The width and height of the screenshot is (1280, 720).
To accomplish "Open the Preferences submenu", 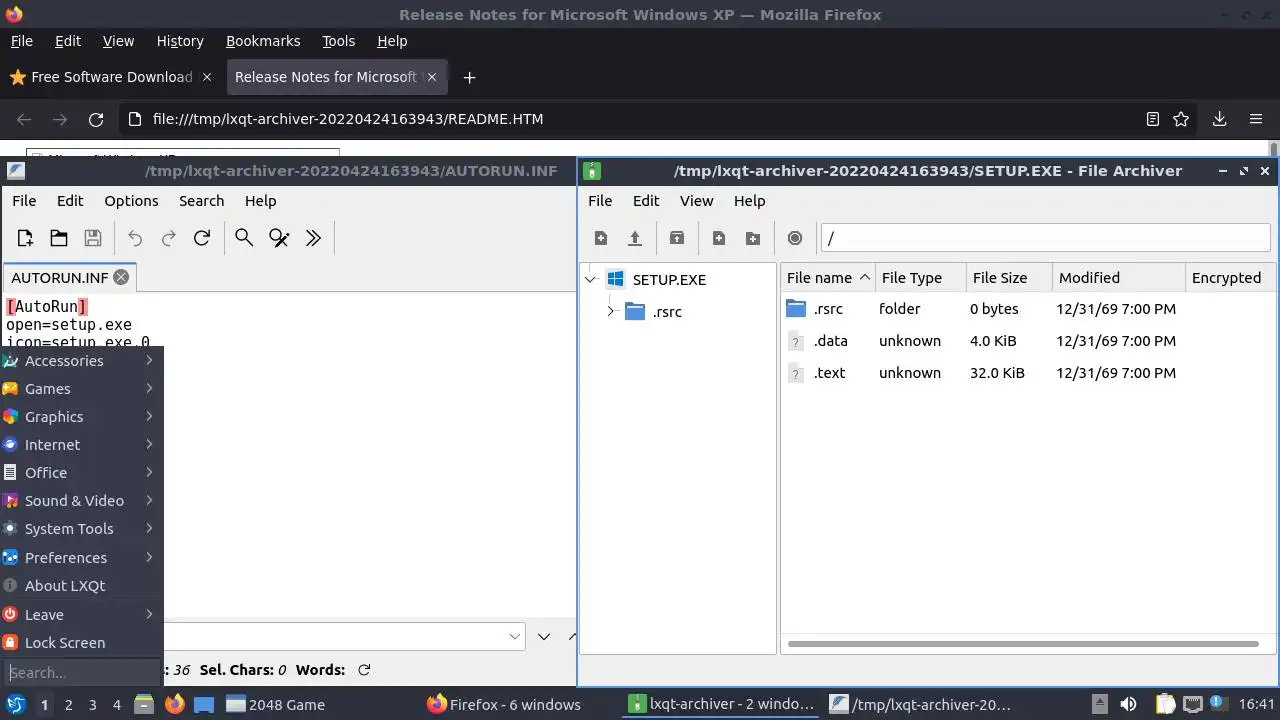I will [82, 558].
